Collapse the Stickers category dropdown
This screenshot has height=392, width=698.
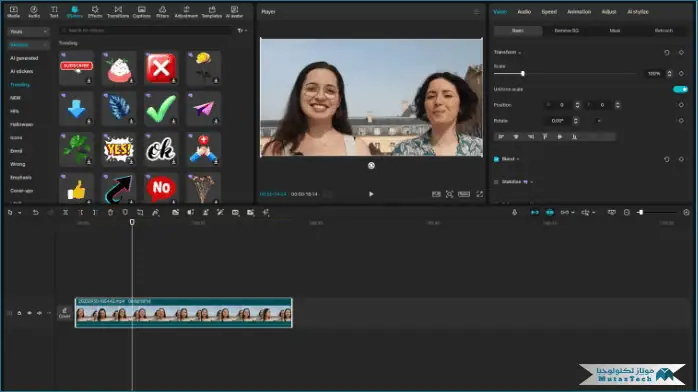(28, 45)
